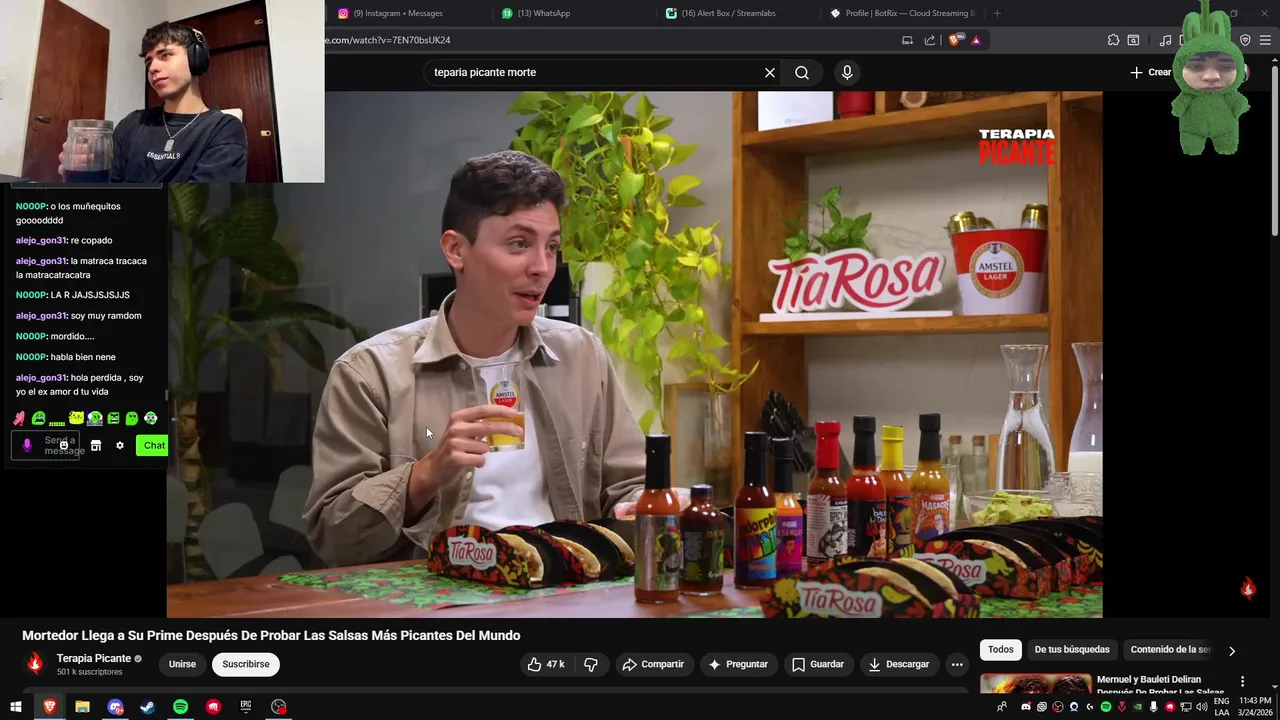This screenshot has width=1280, height=720.
Task: Click chat message 'N000P: habla bien nene'
Action: [x=66, y=357]
